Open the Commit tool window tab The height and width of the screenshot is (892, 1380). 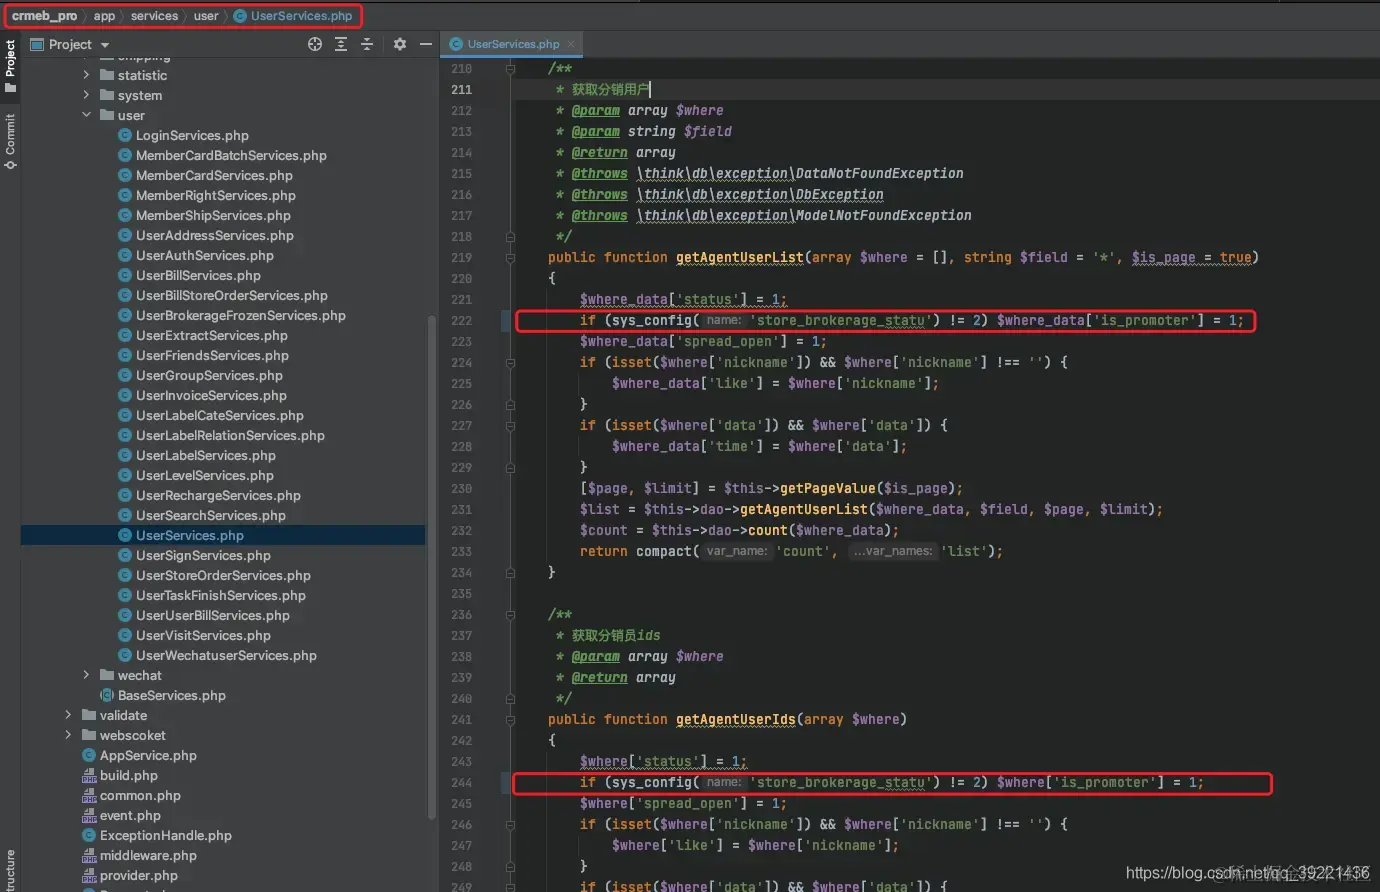coord(10,141)
